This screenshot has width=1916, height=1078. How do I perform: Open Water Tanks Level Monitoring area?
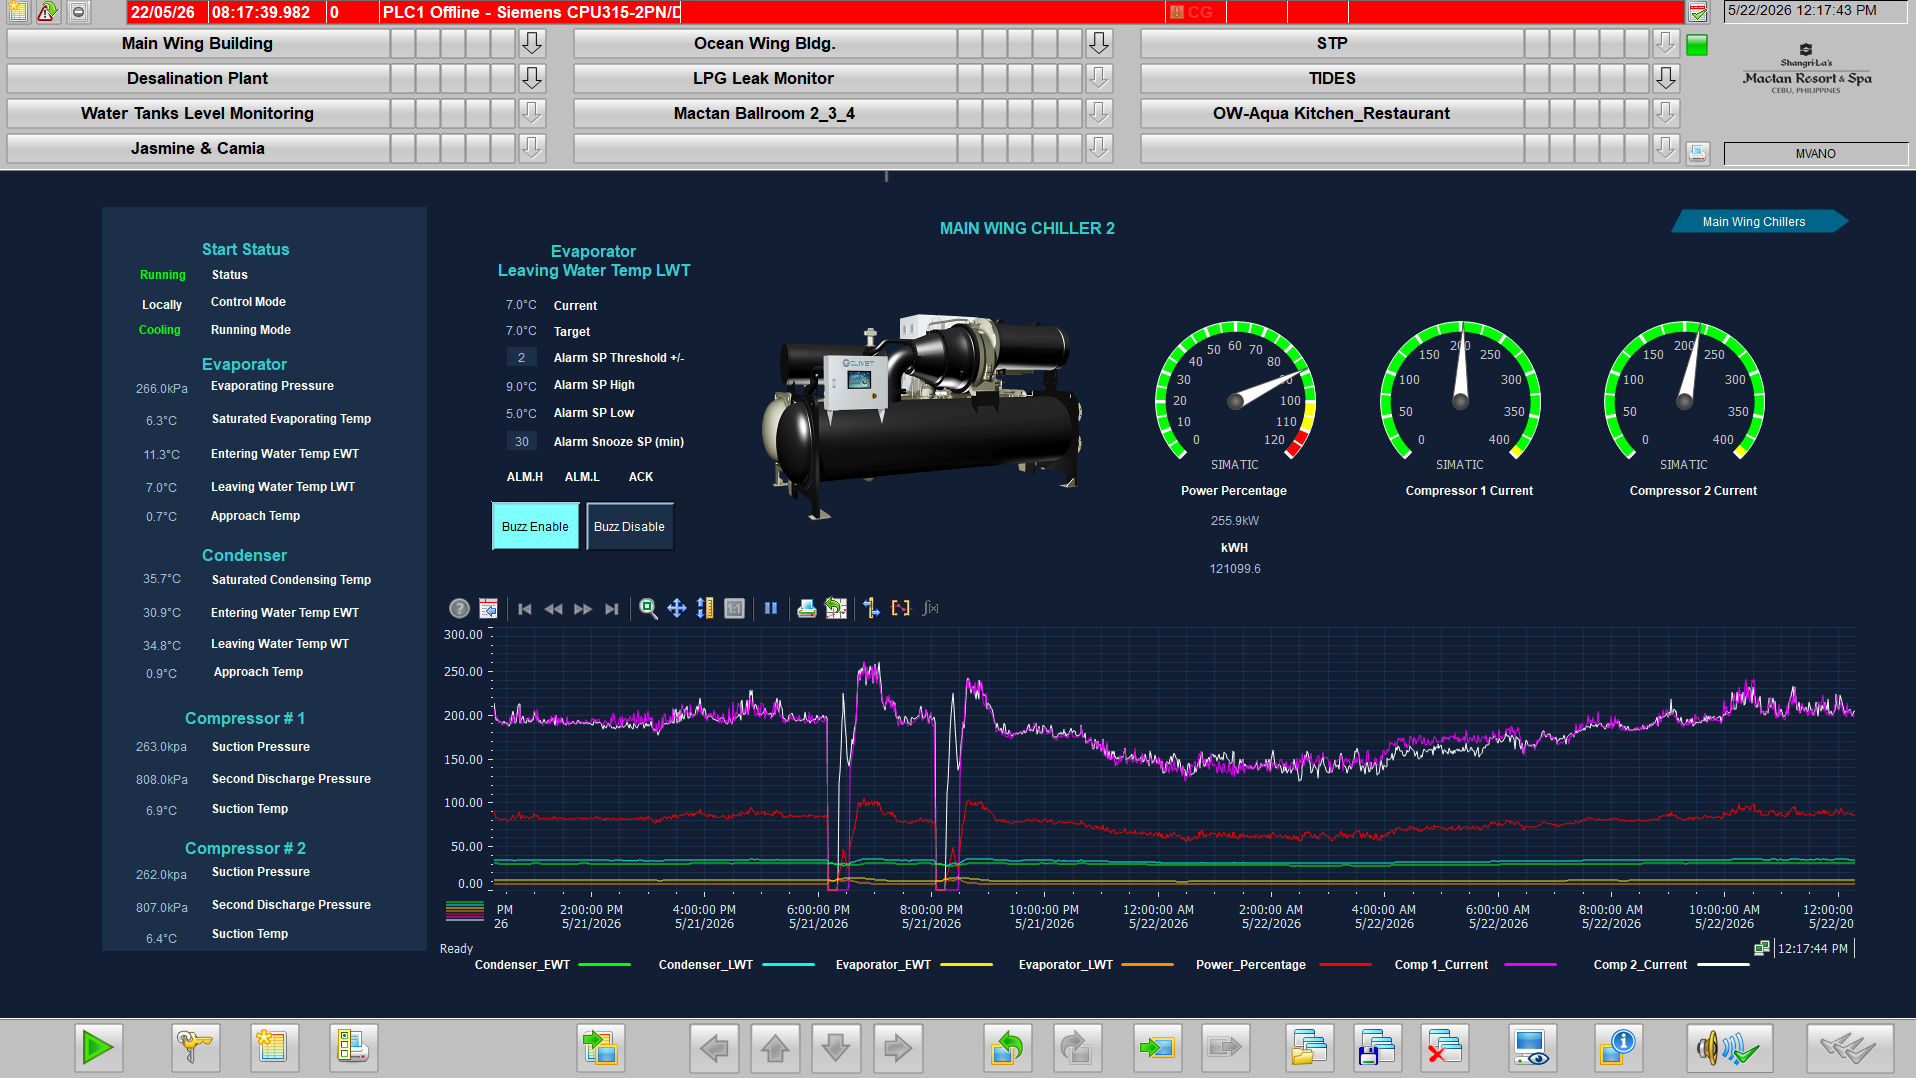(x=198, y=113)
